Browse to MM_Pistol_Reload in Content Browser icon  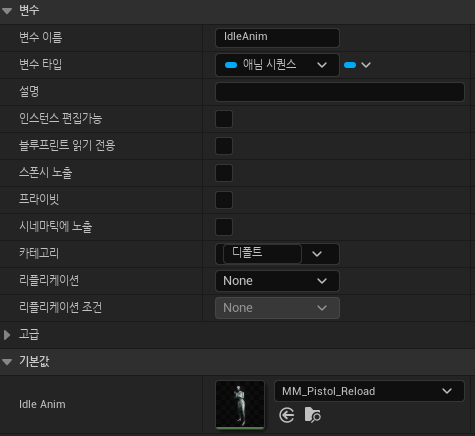click(x=313, y=415)
